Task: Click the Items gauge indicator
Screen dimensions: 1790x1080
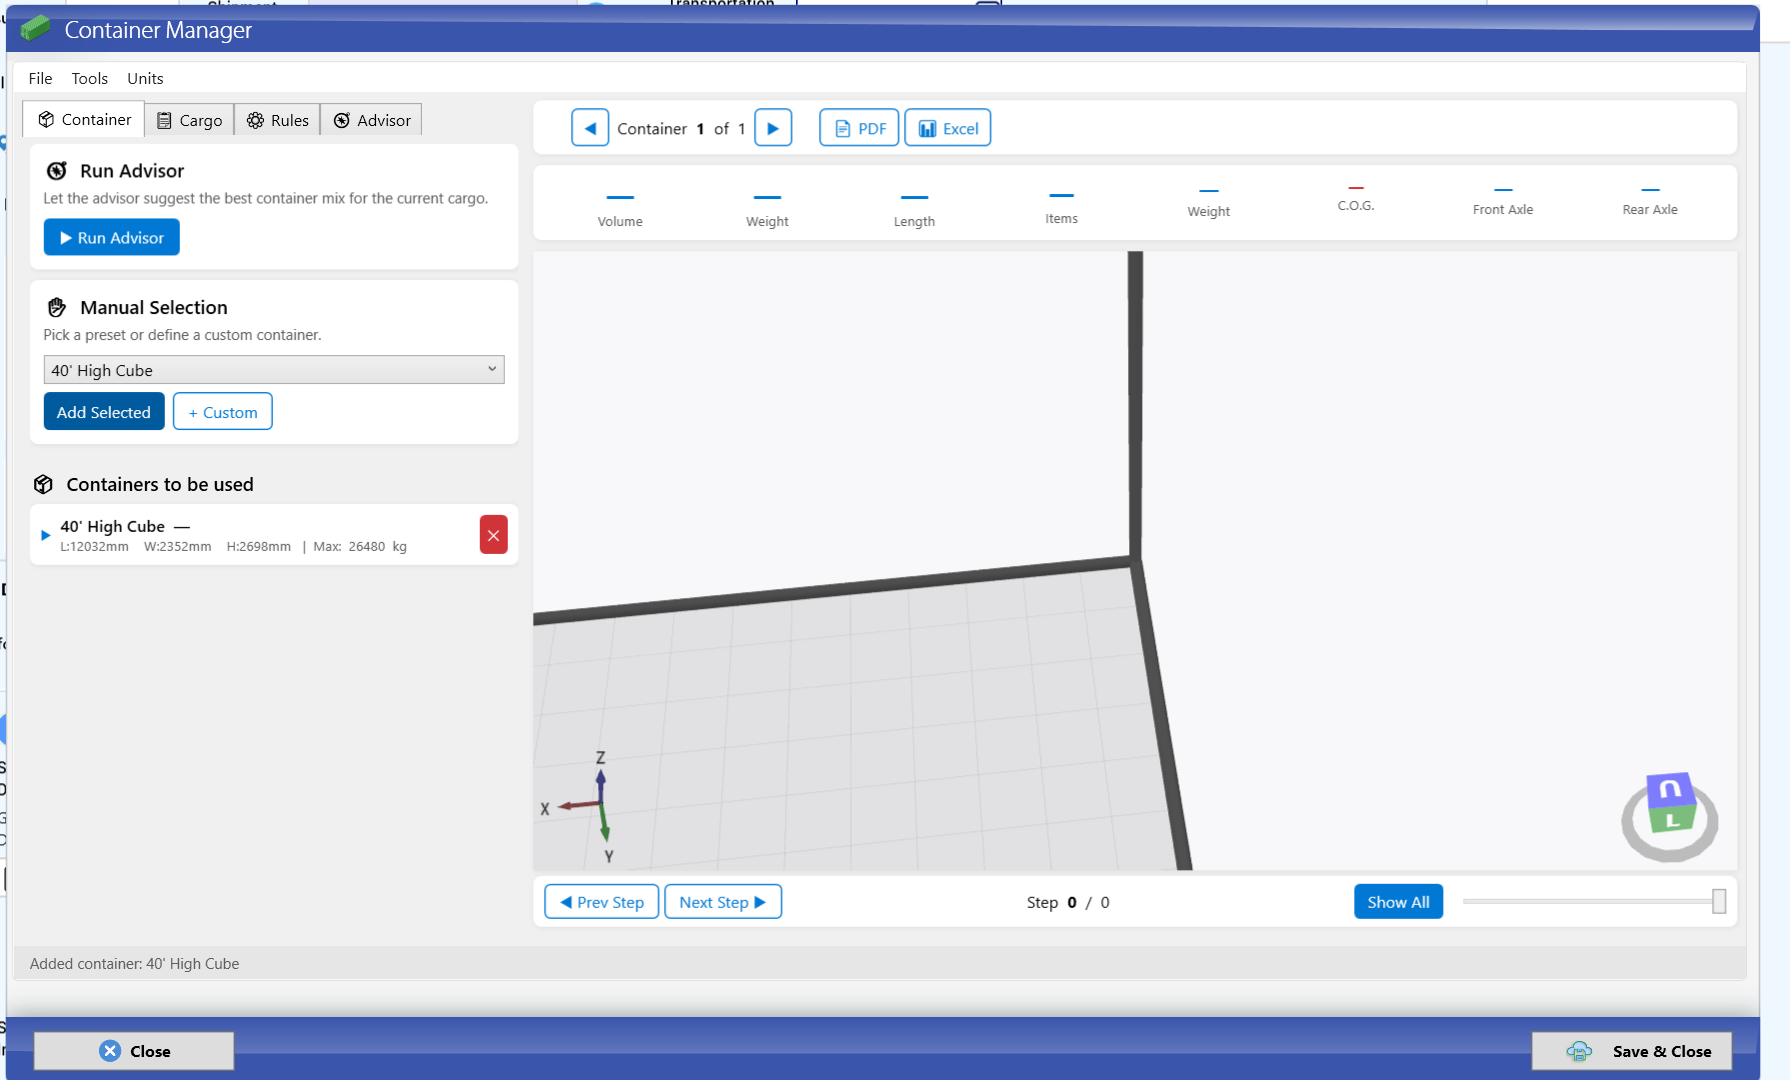Action: (1062, 208)
